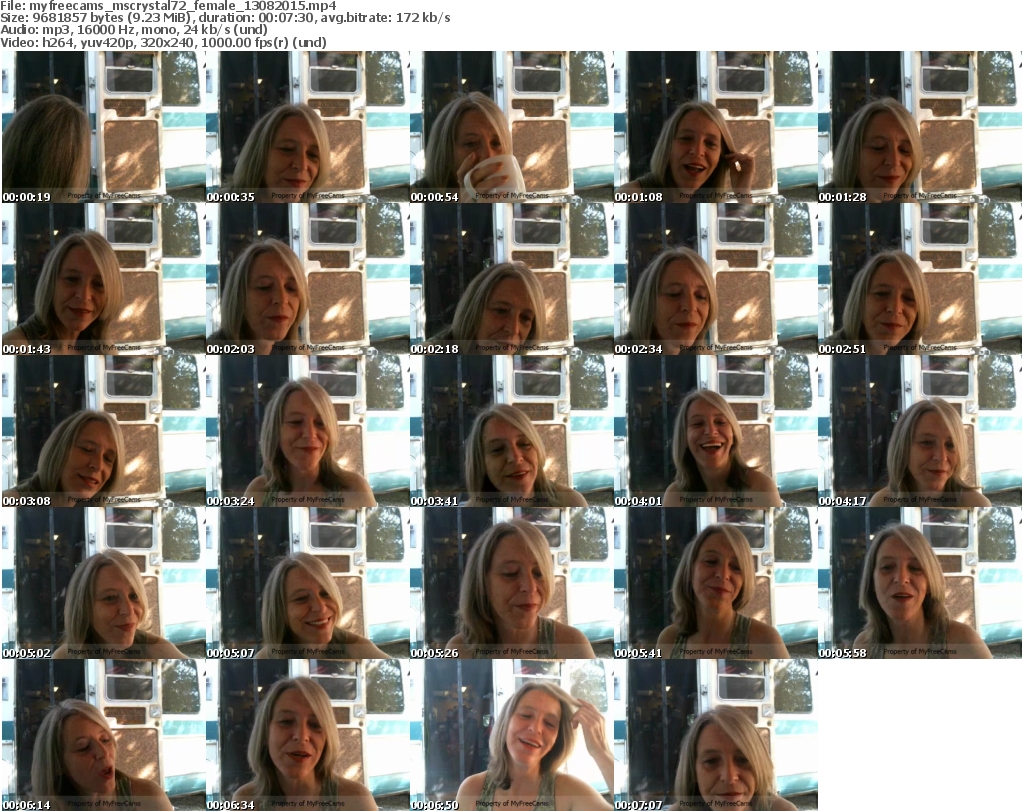Open the thumbnail at 00:03:08
Viewport: 1024px width, 811px height.
coord(103,431)
